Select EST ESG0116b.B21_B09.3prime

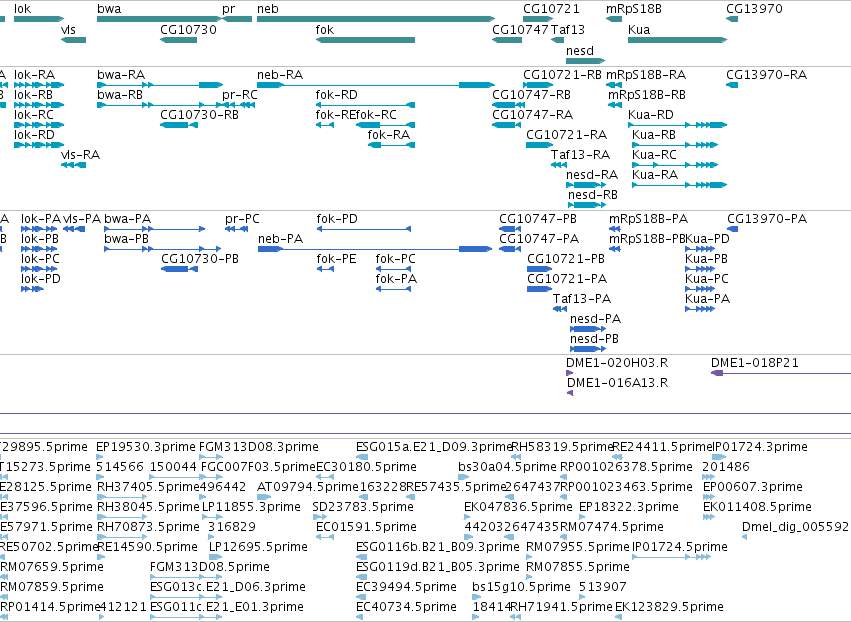[x=438, y=547]
